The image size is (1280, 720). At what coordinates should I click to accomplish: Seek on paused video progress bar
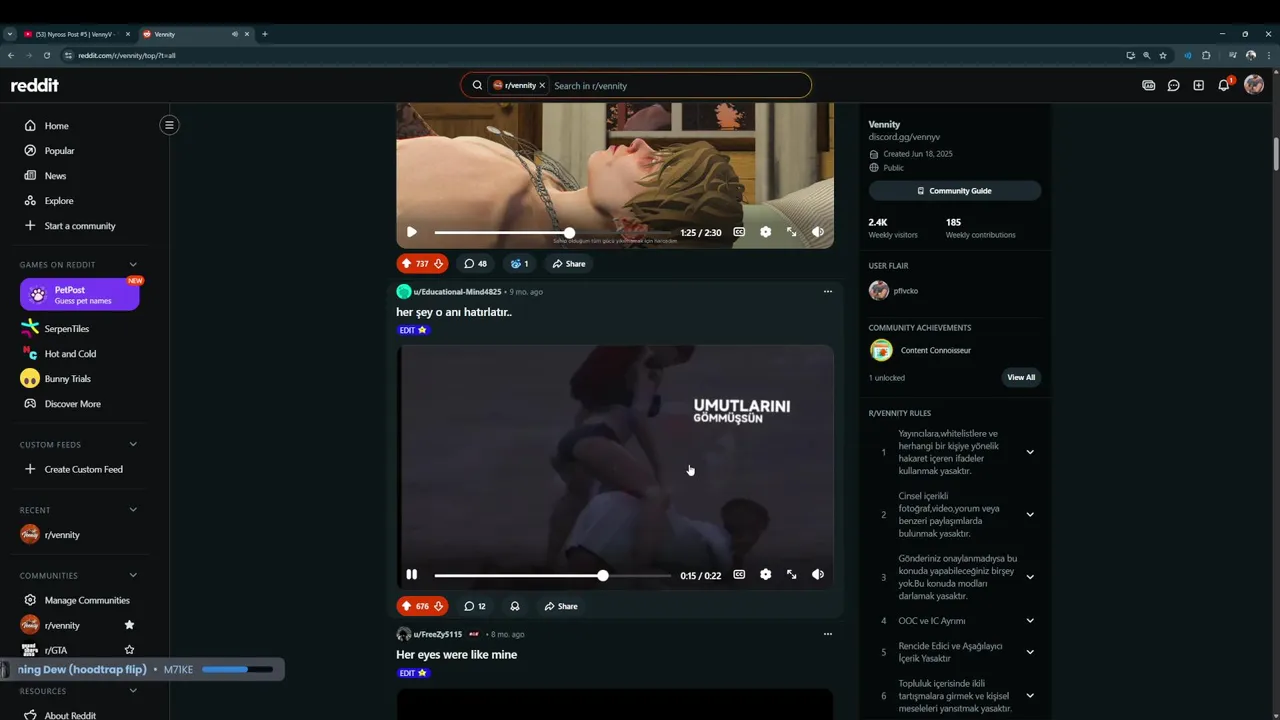[x=552, y=232]
